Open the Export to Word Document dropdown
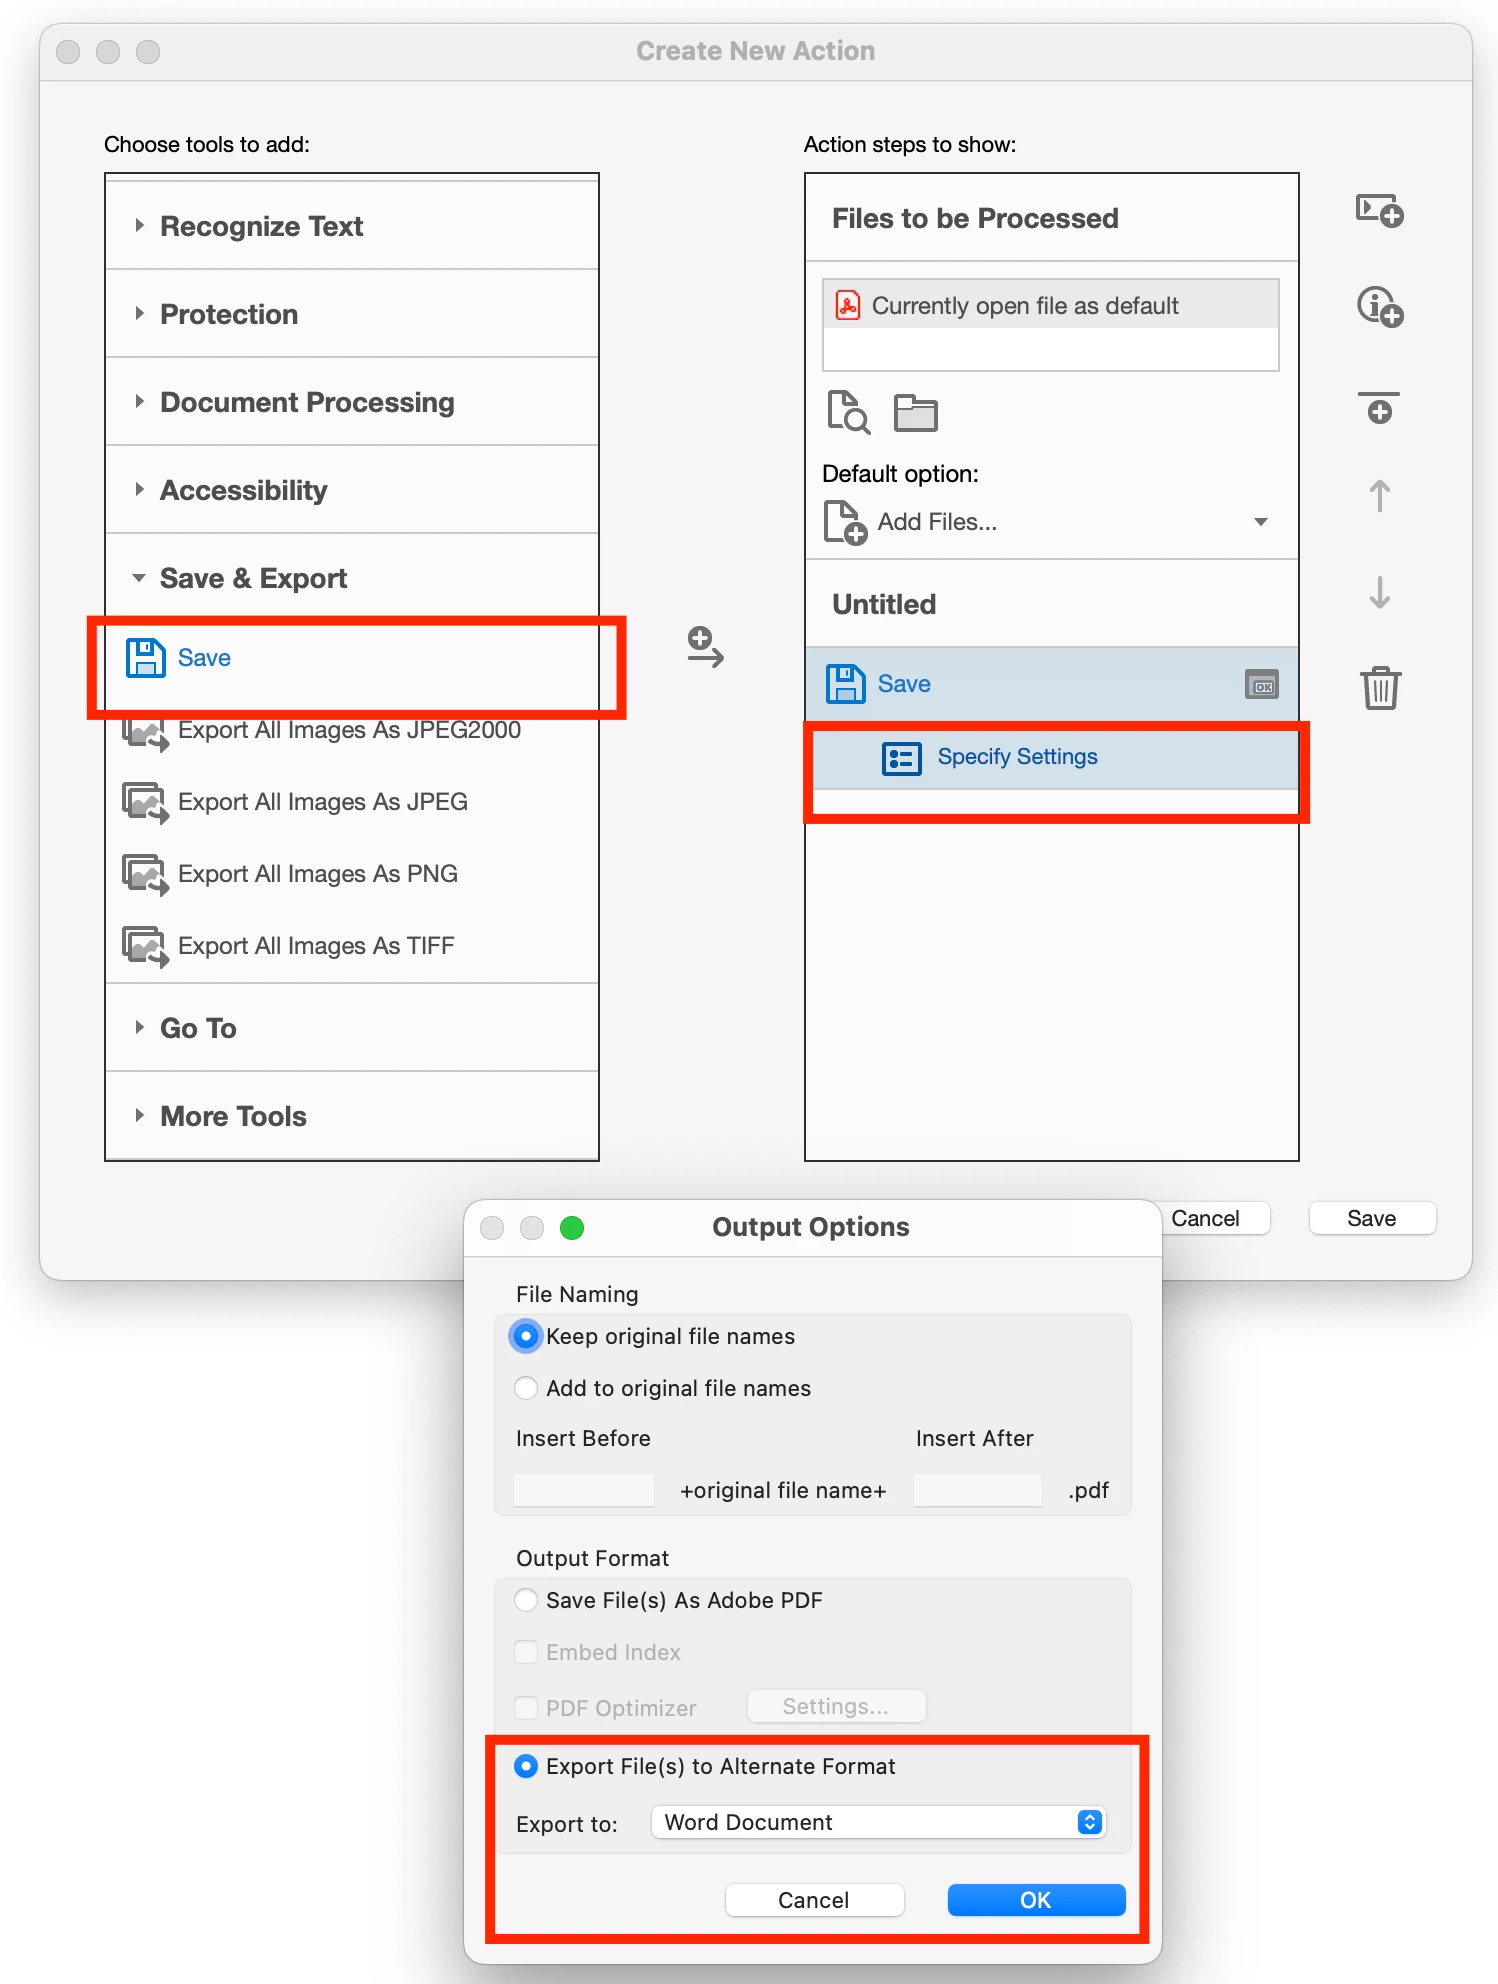Image resolution: width=1498 pixels, height=1984 pixels. pyautogui.click(x=878, y=1822)
